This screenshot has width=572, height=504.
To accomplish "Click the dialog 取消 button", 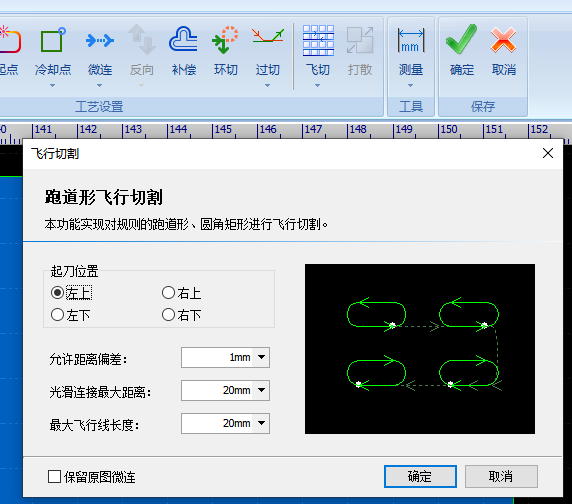I will [x=501, y=476].
